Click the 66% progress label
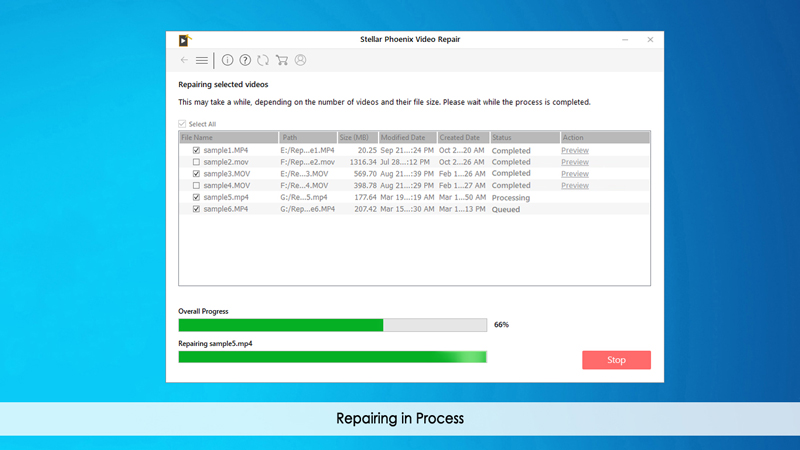The width and height of the screenshot is (800, 450). [501, 324]
